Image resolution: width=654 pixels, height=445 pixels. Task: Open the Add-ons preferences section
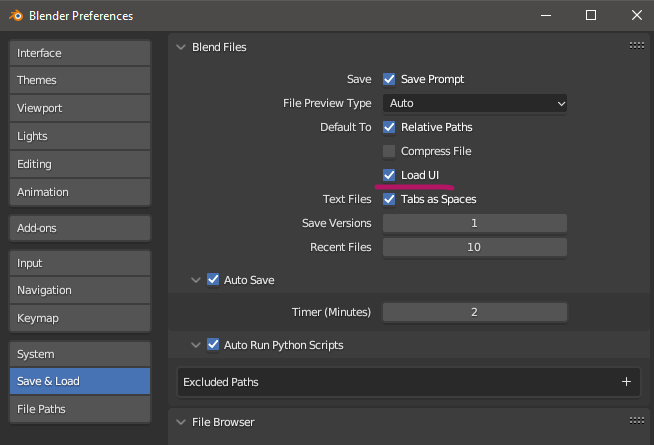point(80,228)
